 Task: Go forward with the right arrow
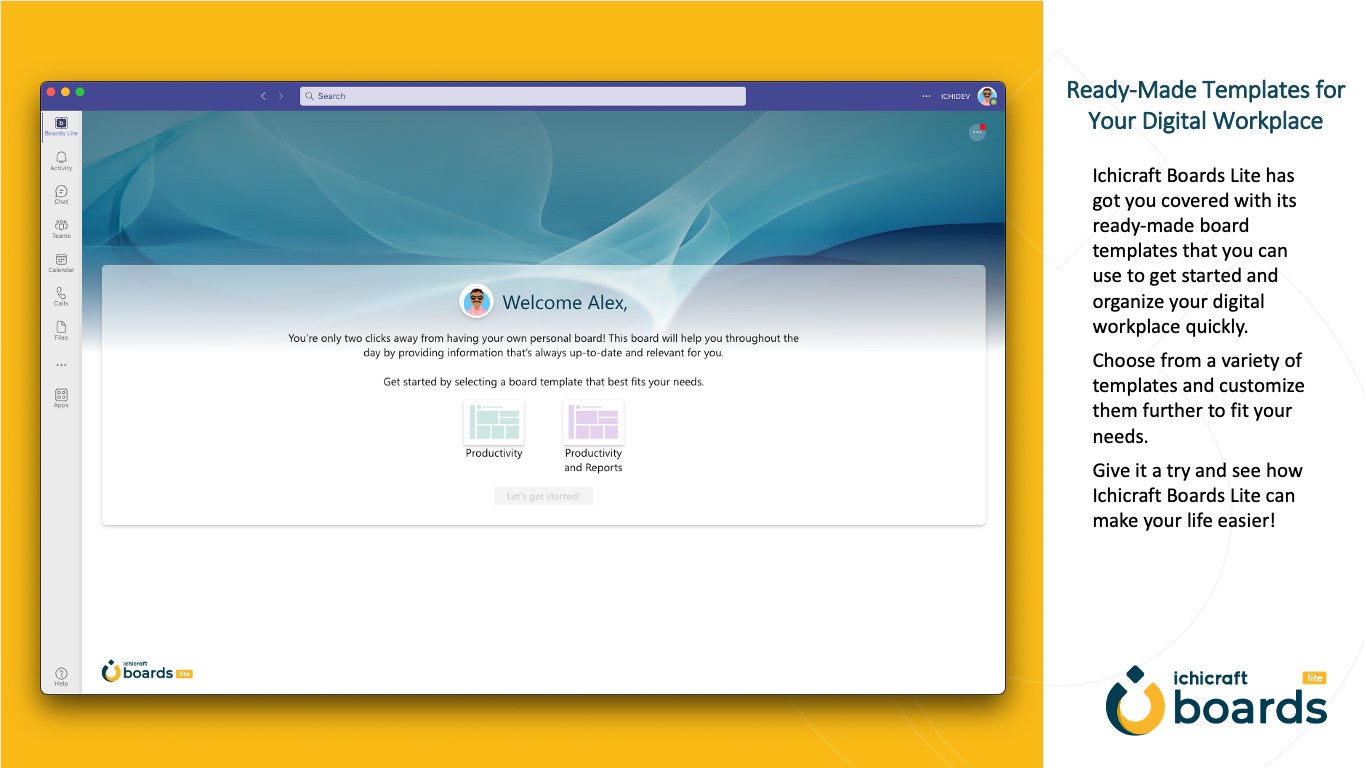point(281,96)
